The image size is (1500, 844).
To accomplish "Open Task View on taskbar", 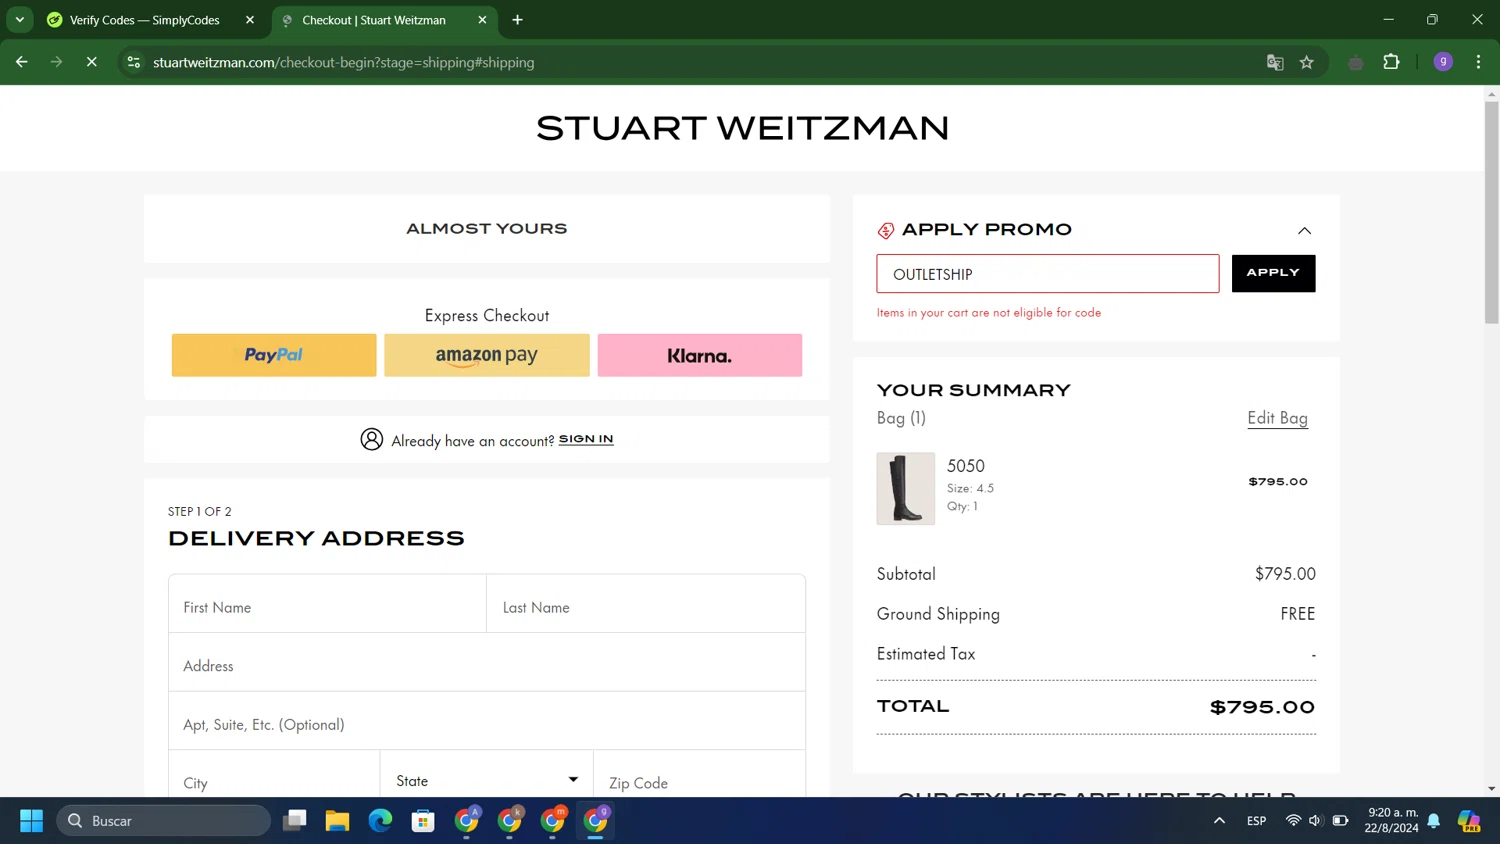I will coord(294,821).
